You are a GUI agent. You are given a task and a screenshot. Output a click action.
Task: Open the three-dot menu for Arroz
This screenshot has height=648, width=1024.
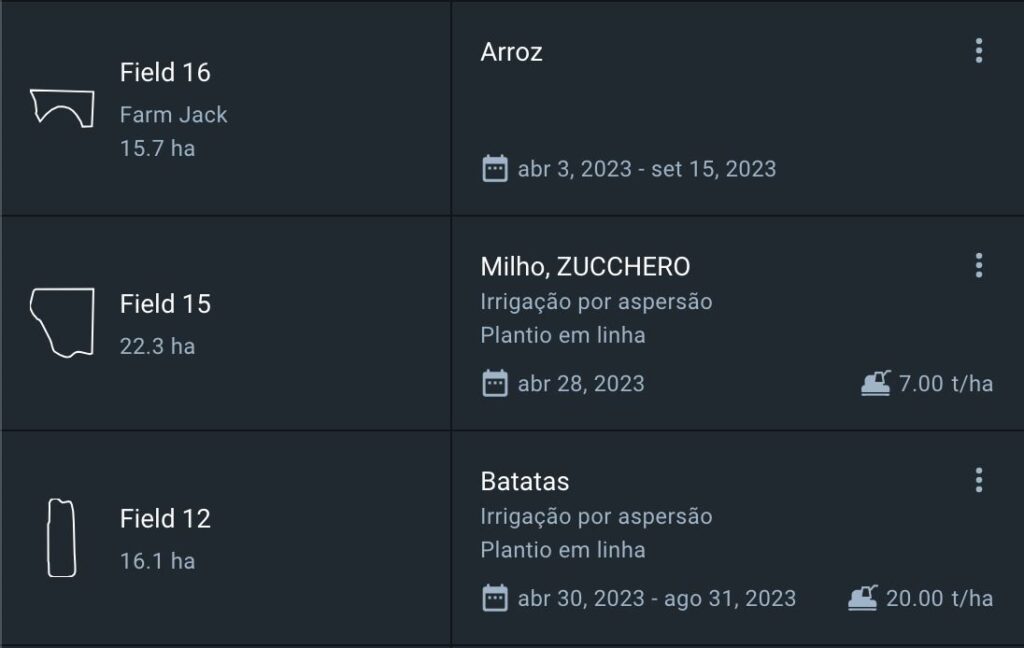tap(979, 51)
